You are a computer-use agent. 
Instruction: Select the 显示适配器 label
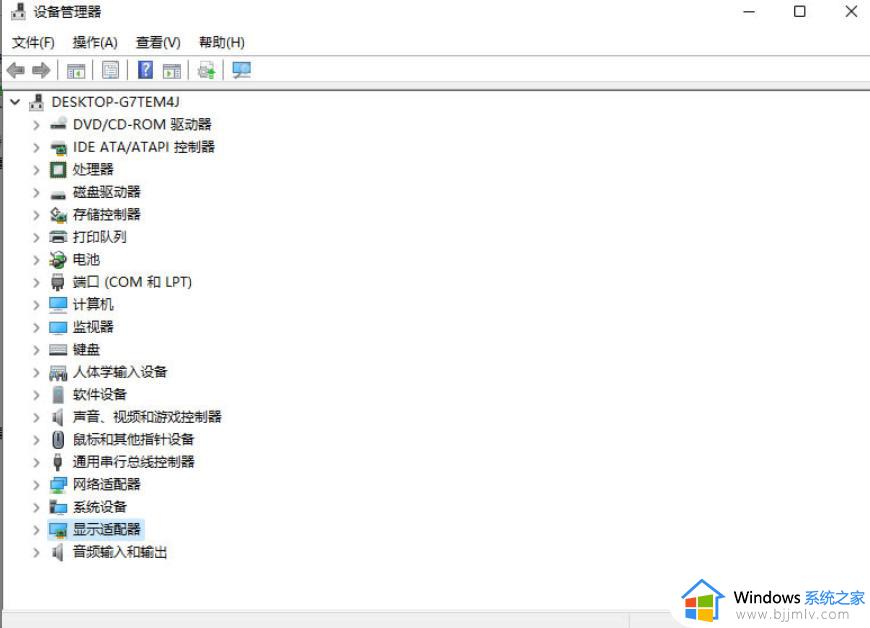point(107,529)
